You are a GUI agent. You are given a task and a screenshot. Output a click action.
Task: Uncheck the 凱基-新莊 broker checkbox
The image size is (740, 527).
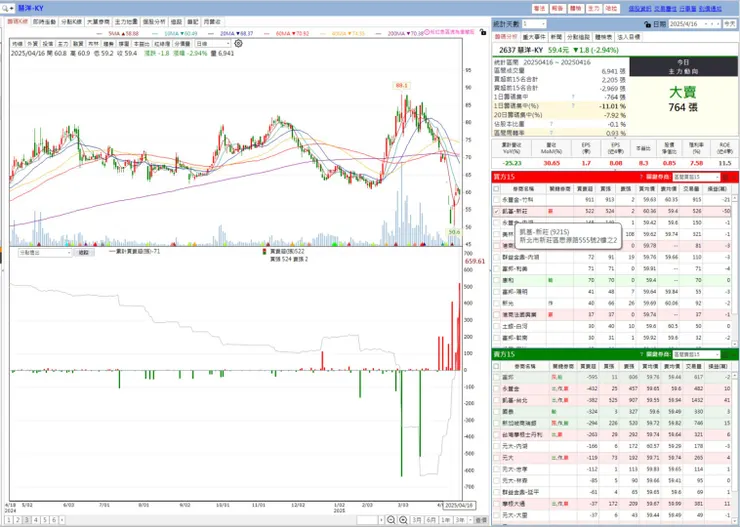pyautogui.click(x=496, y=212)
